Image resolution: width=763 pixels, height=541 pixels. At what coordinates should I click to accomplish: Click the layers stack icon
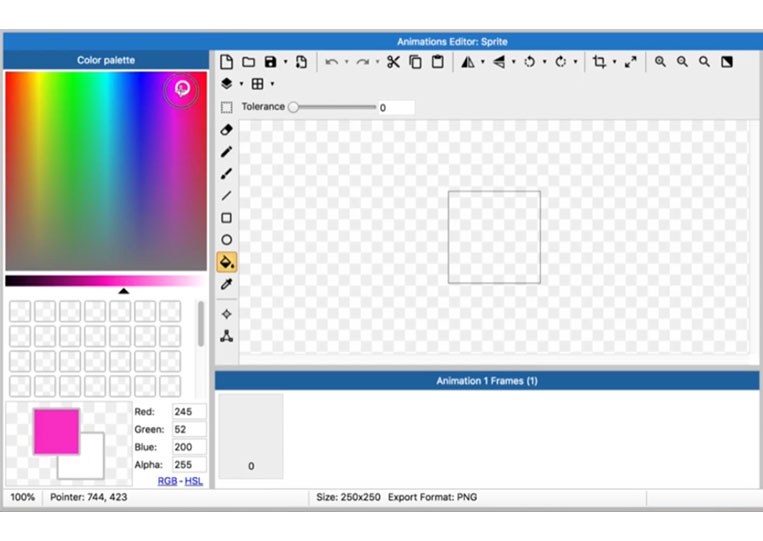tap(226, 84)
